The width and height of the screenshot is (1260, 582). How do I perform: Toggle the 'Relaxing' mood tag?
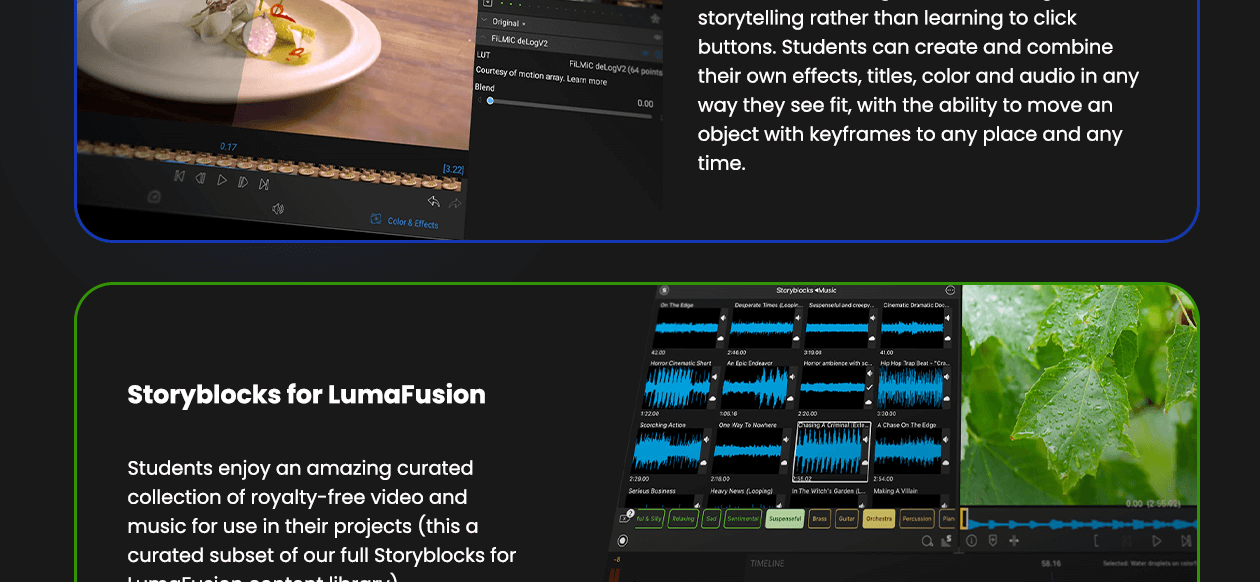point(682,519)
